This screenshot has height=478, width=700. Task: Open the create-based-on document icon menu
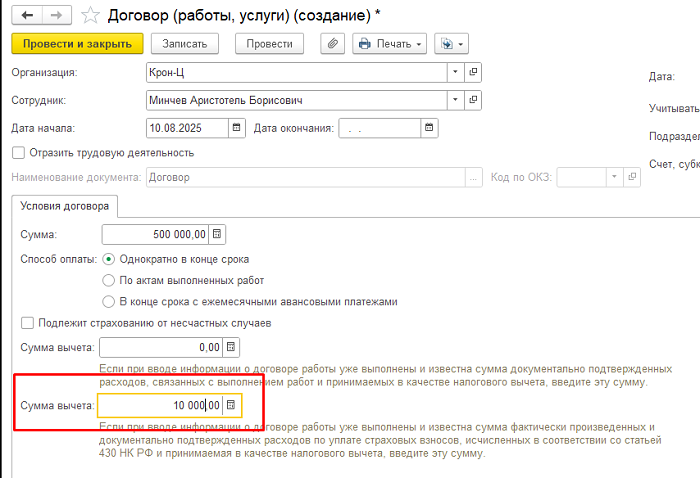tap(451, 44)
